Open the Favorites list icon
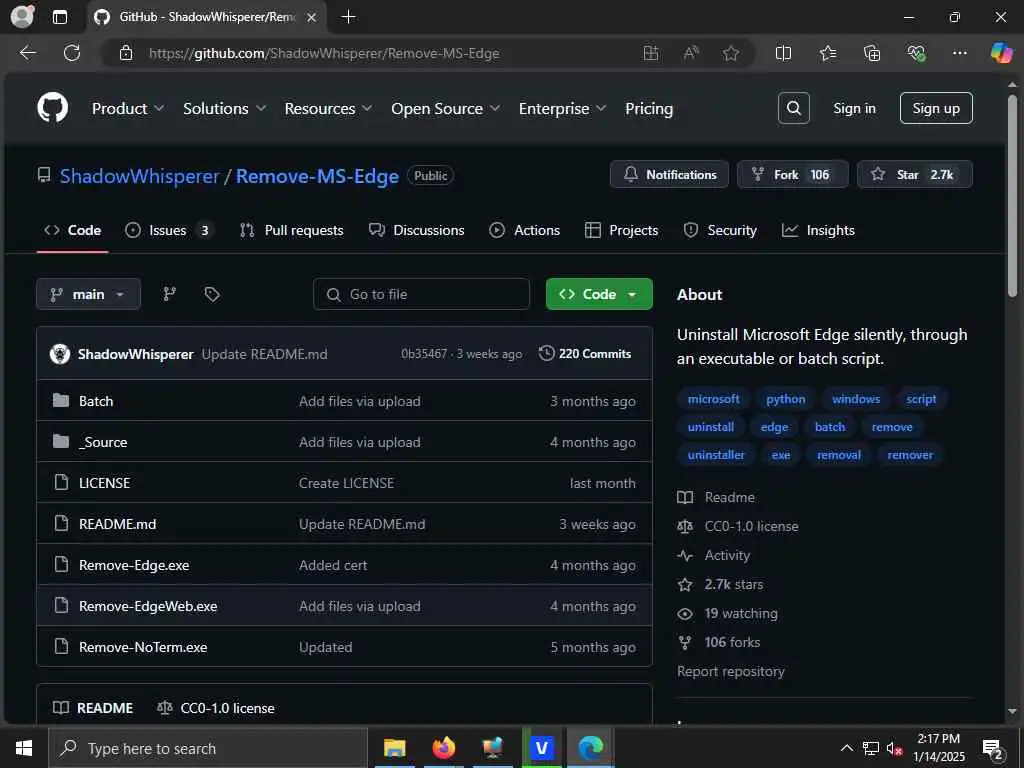This screenshot has width=1024, height=768. pos(827,53)
